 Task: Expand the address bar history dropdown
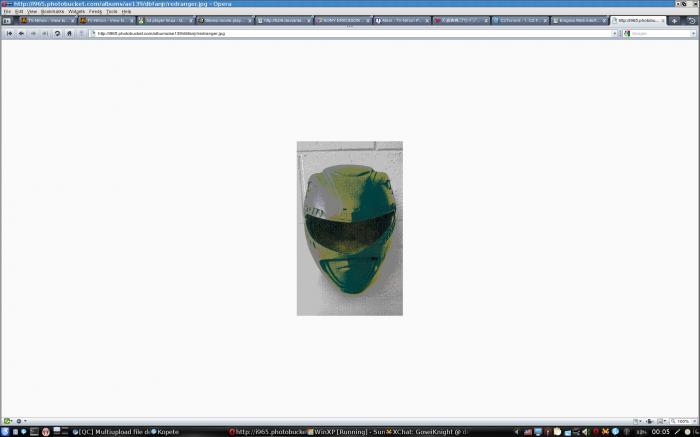[614, 33]
